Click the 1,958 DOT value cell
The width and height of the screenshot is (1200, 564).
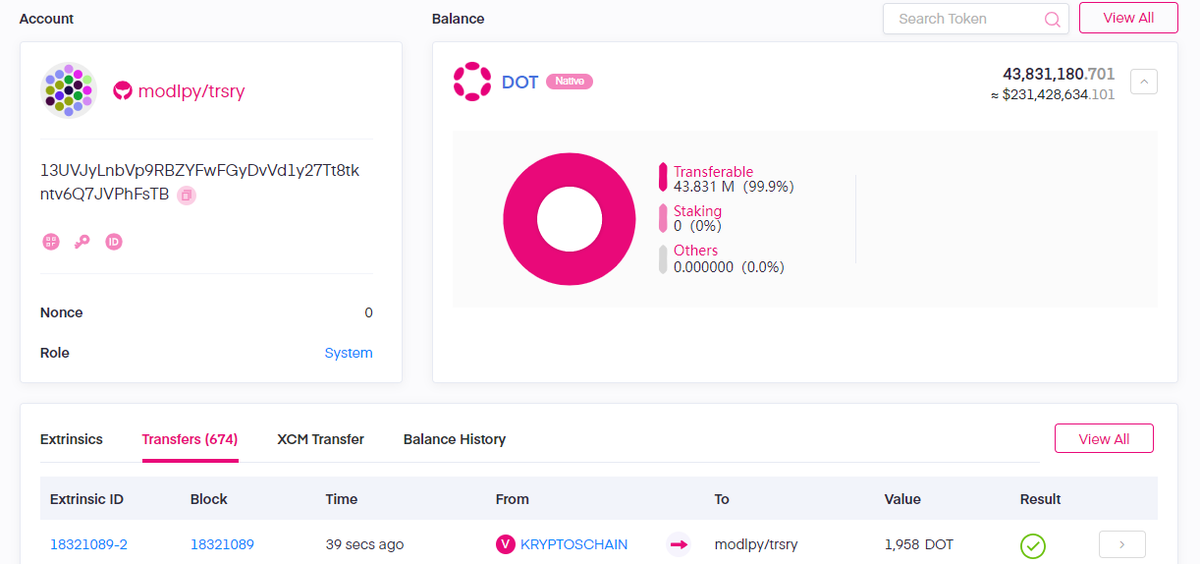pos(919,545)
